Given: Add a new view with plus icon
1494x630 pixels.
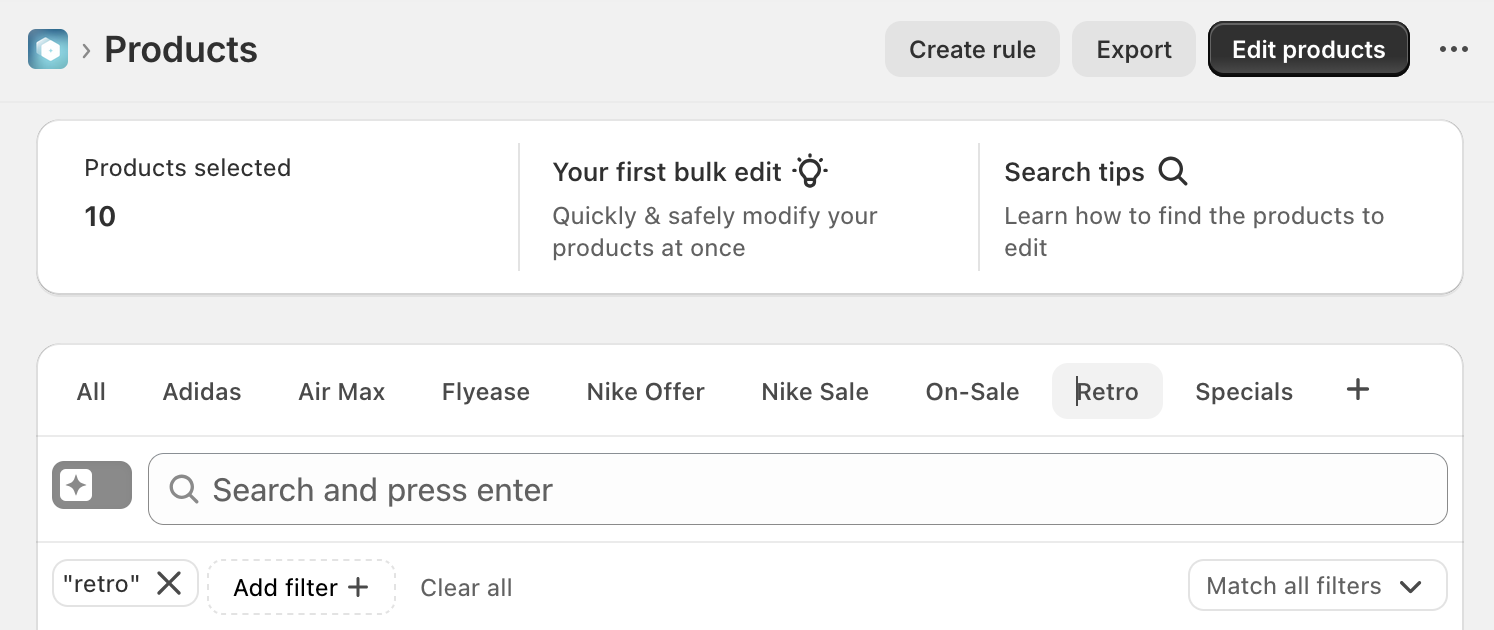Looking at the screenshot, I should click(1357, 390).
